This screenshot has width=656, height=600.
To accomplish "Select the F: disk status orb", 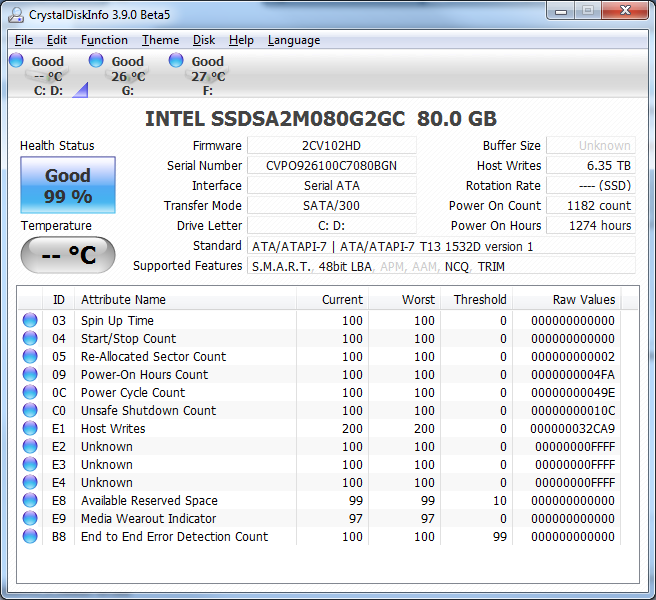I will (176, 60).
